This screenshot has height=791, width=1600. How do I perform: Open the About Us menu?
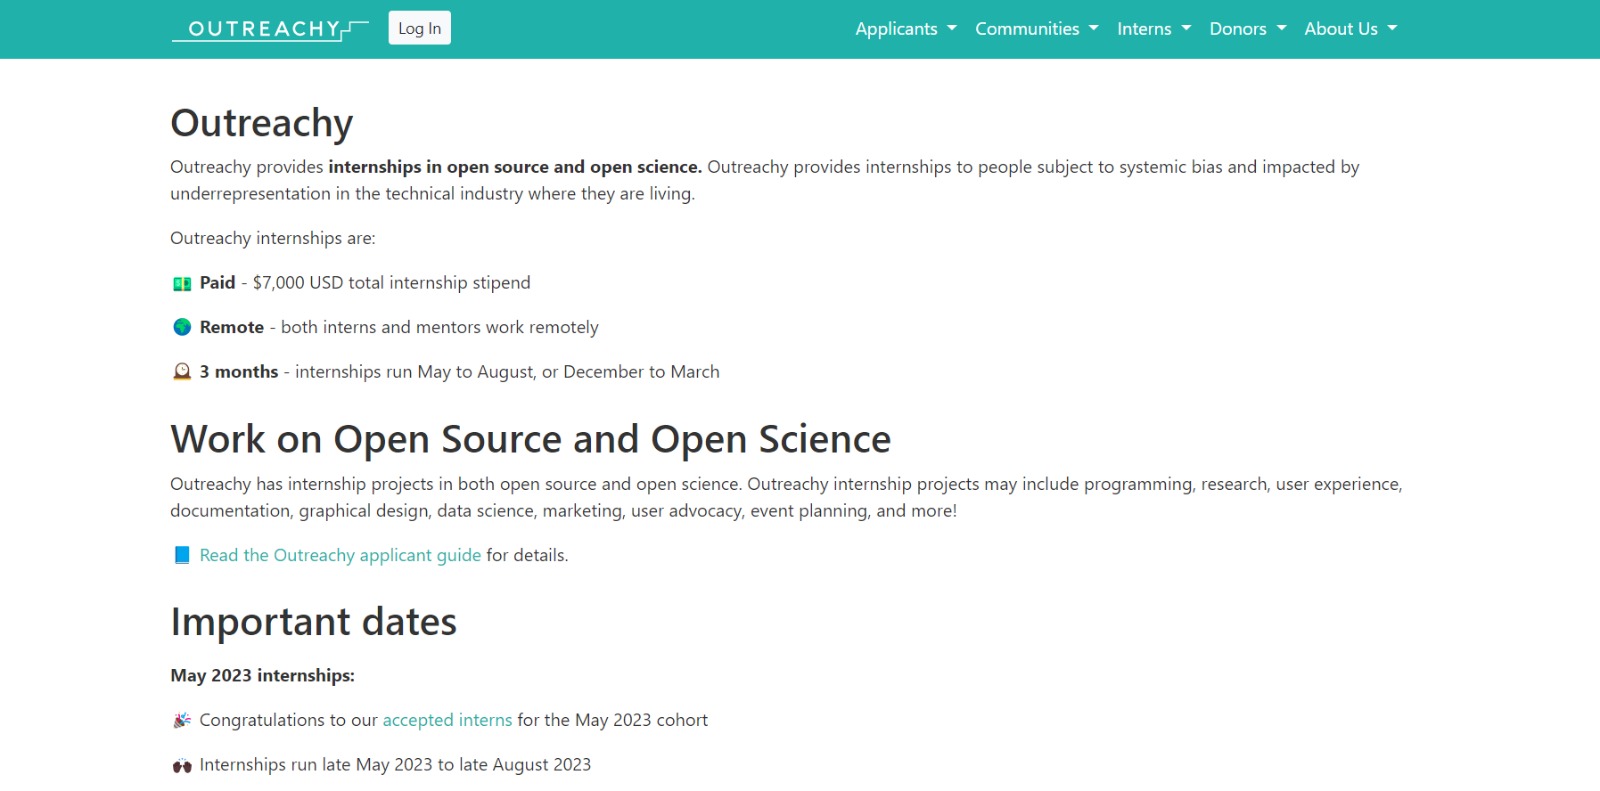click(1350, 29)
